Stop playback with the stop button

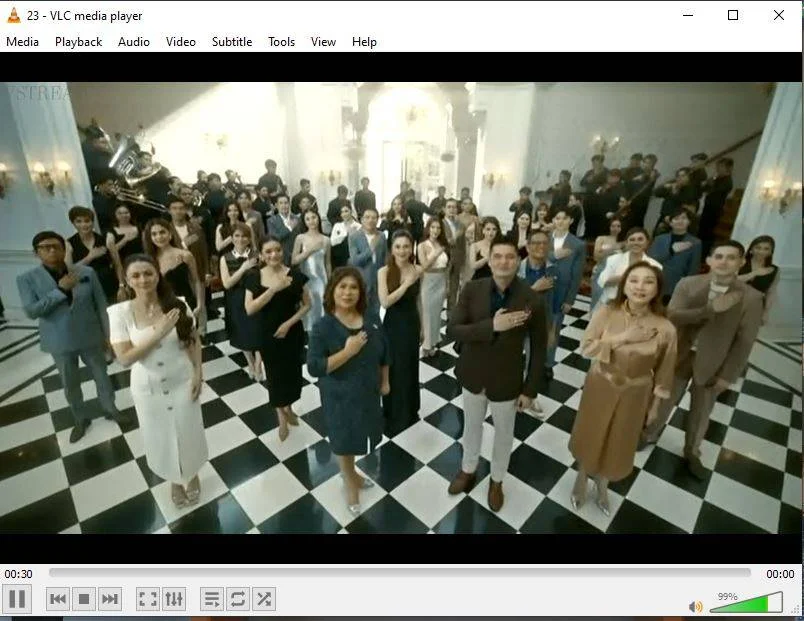point(84,598)
